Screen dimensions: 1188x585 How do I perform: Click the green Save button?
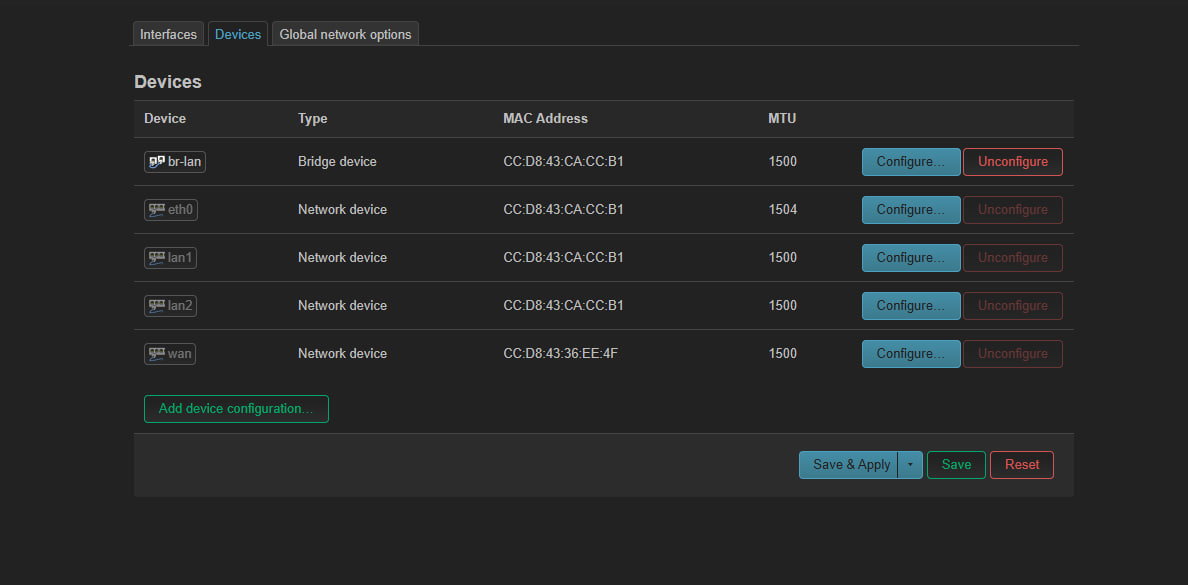[x=956, y=465]
